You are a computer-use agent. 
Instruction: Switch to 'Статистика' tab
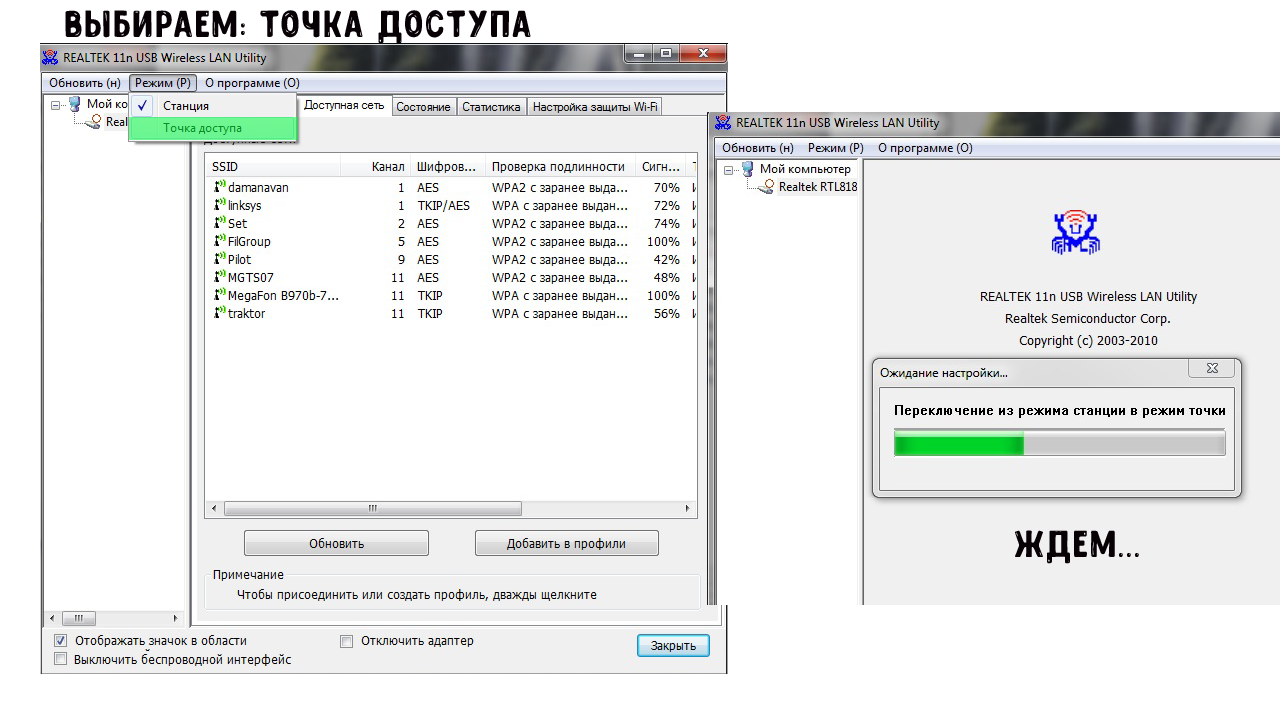point(491,107)
